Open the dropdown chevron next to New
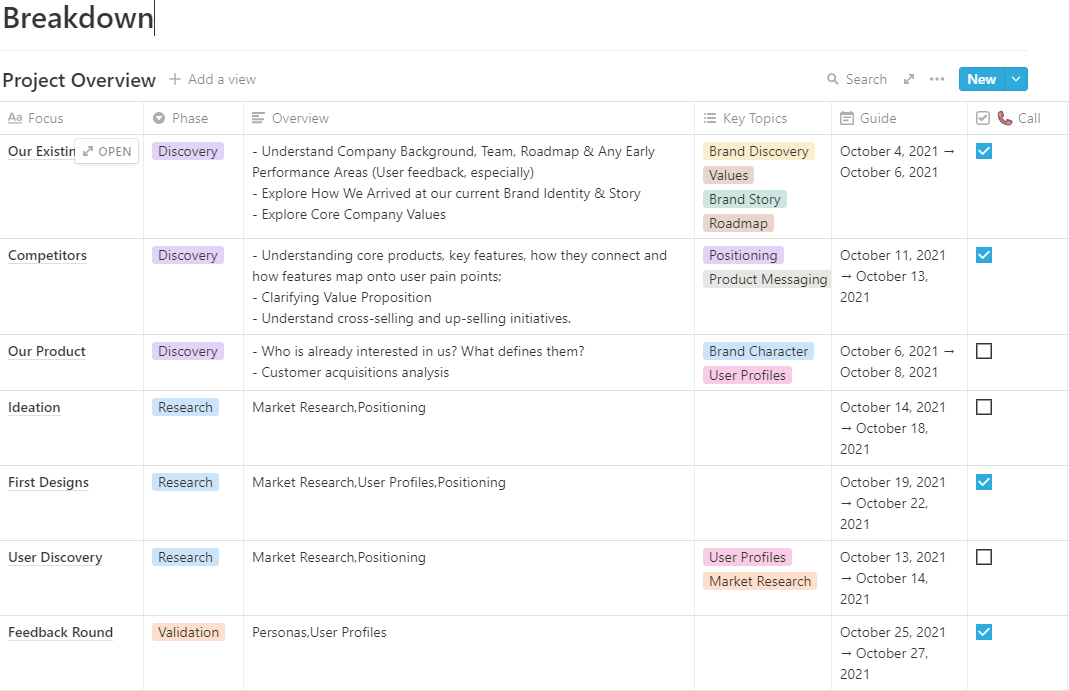 [x=1017, y=78]
